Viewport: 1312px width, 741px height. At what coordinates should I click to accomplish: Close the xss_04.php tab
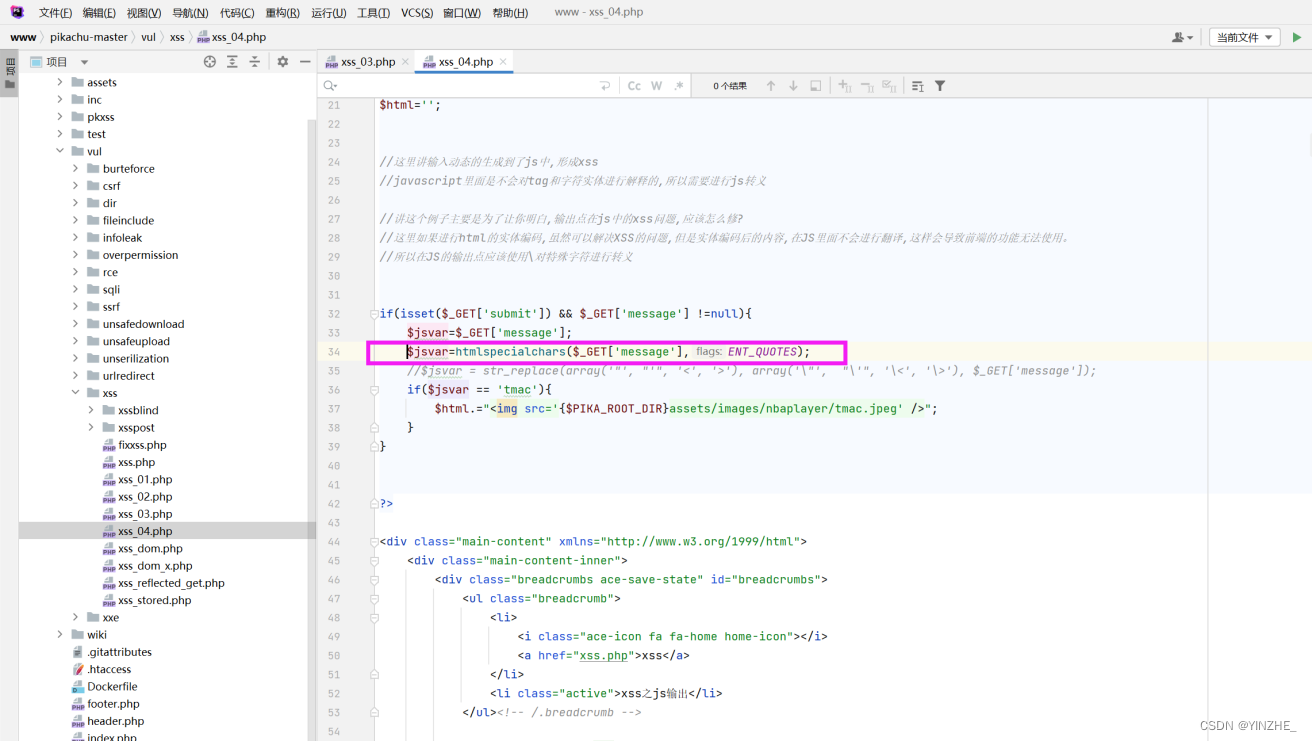(503, 62)
